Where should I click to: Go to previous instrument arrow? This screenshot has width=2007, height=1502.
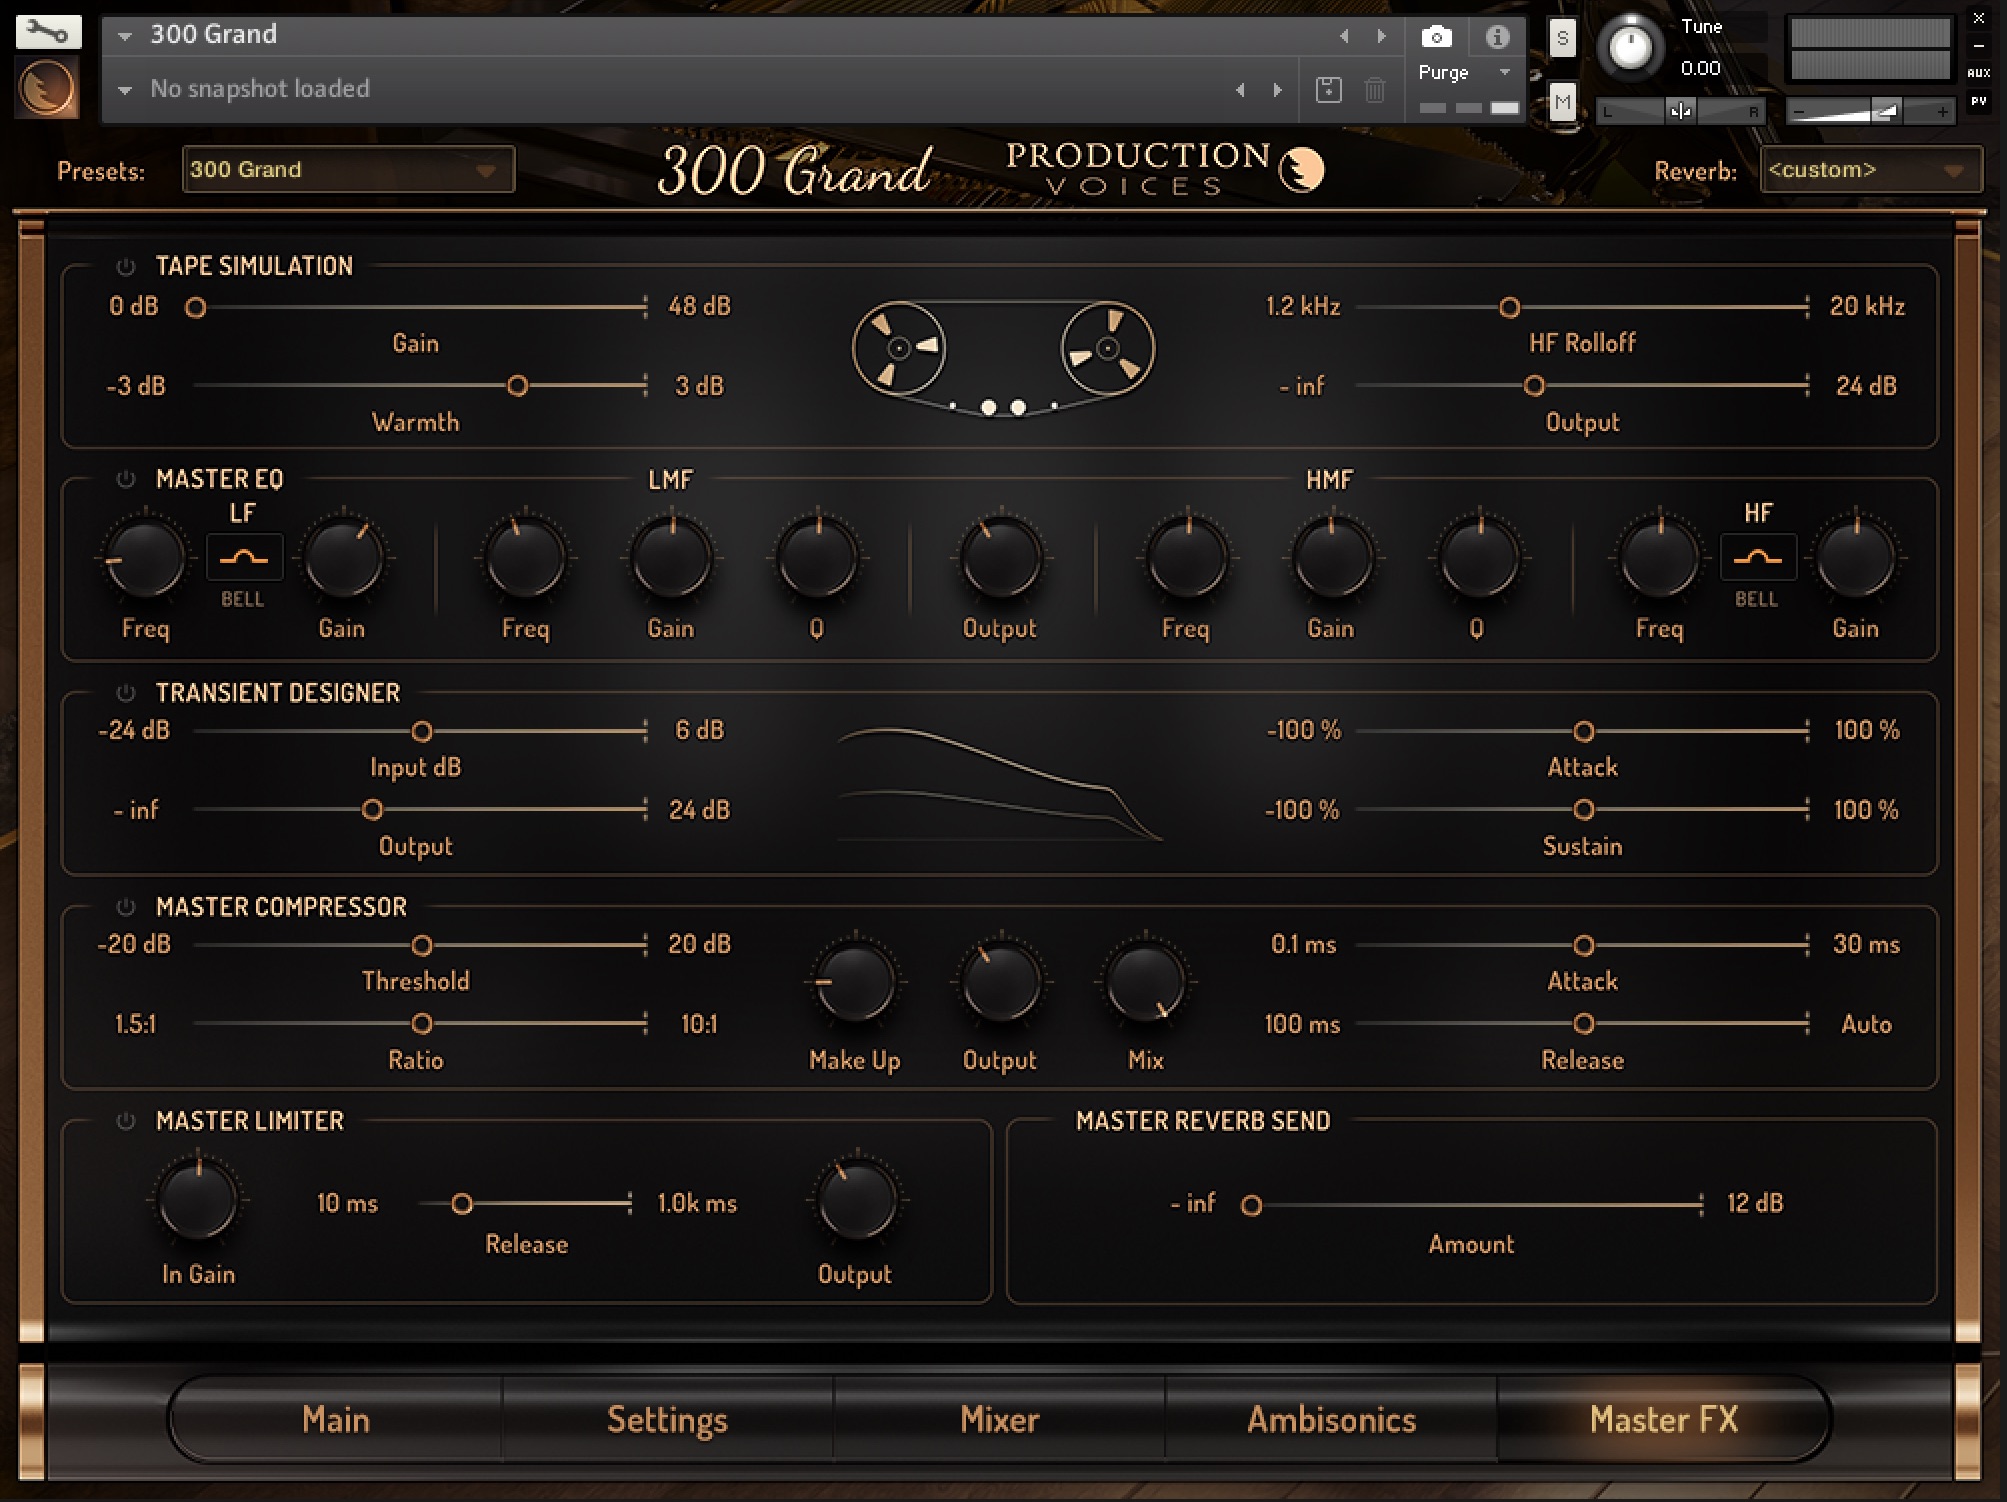(x=1344, y=36)
